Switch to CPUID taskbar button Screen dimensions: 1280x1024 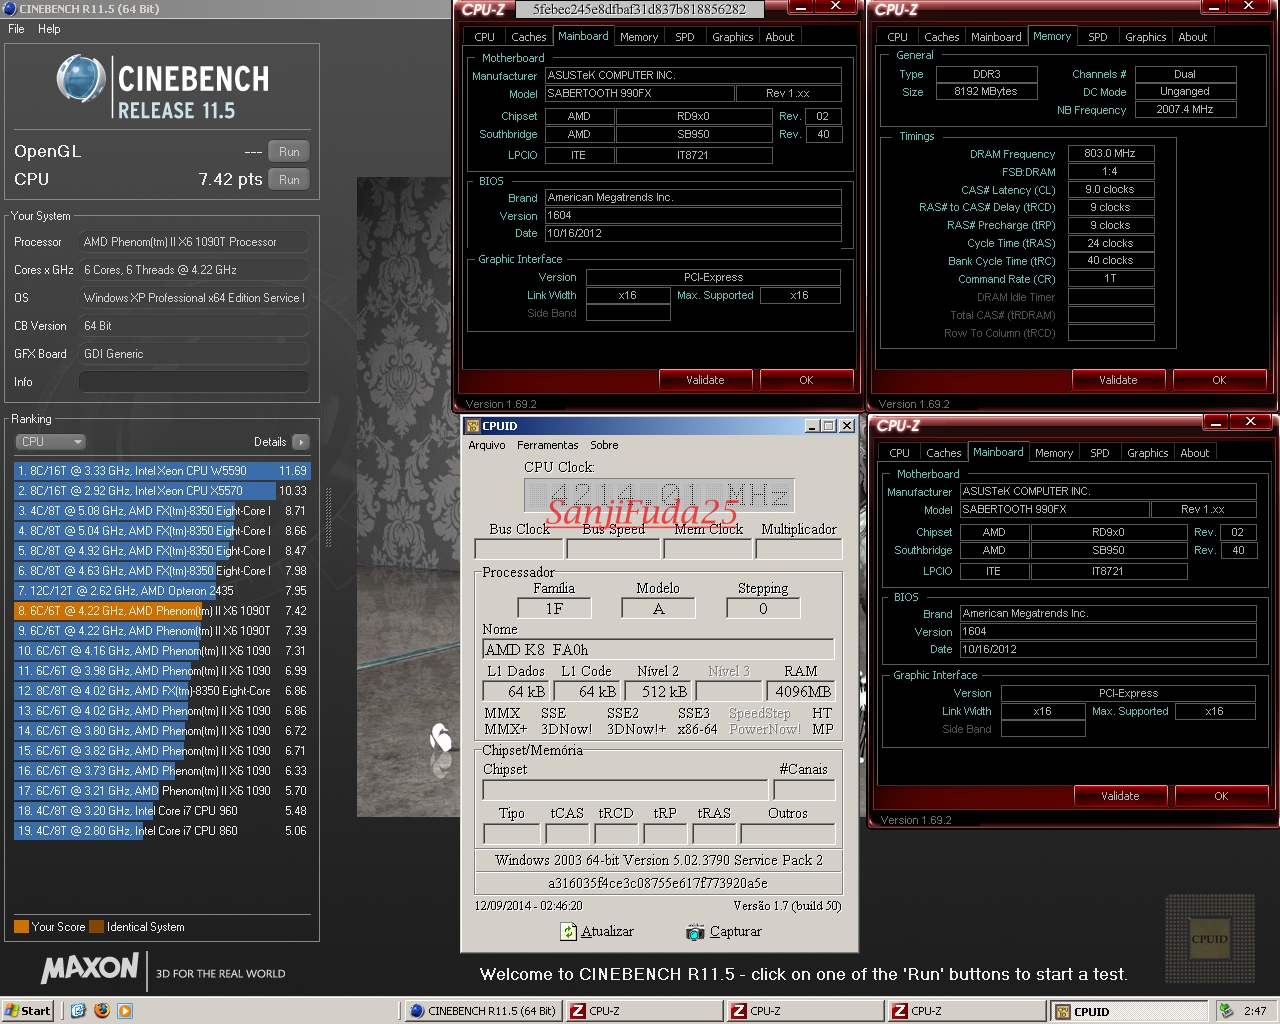(1130, 1011)
